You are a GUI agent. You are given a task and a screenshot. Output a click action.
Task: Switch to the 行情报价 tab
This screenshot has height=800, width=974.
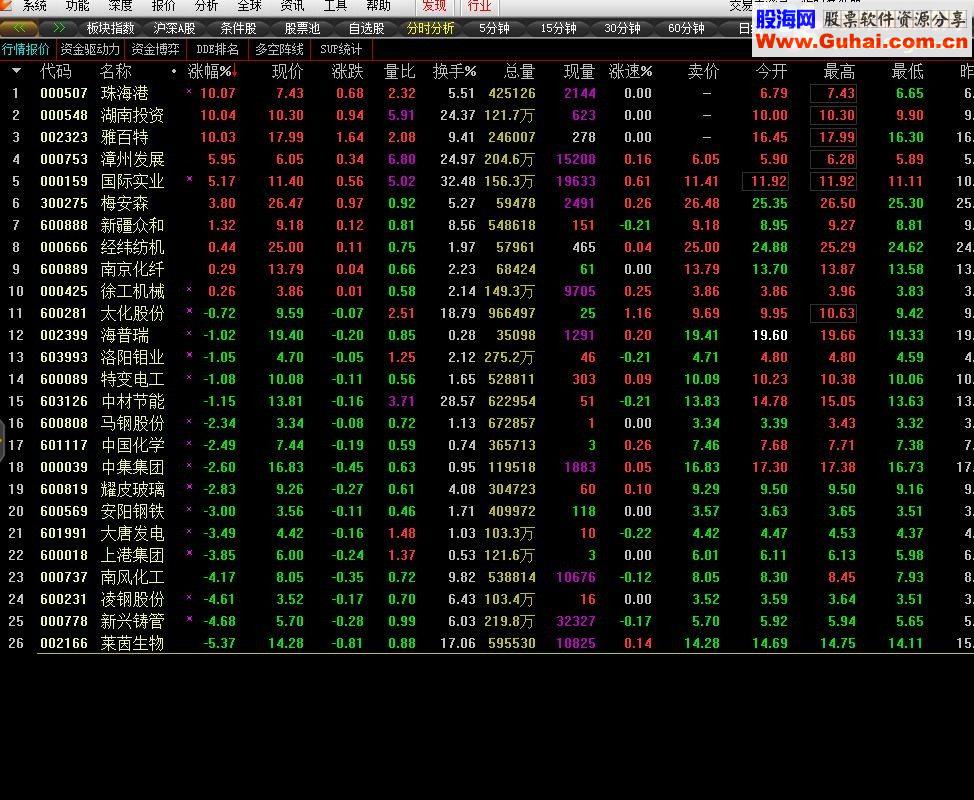(26, 49)
